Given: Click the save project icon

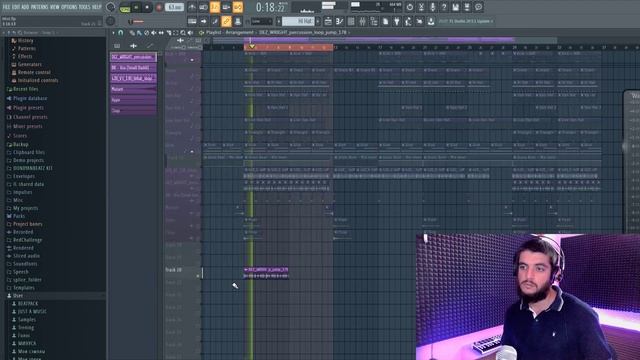Looking at the screenshot, I should coord(456,7).
